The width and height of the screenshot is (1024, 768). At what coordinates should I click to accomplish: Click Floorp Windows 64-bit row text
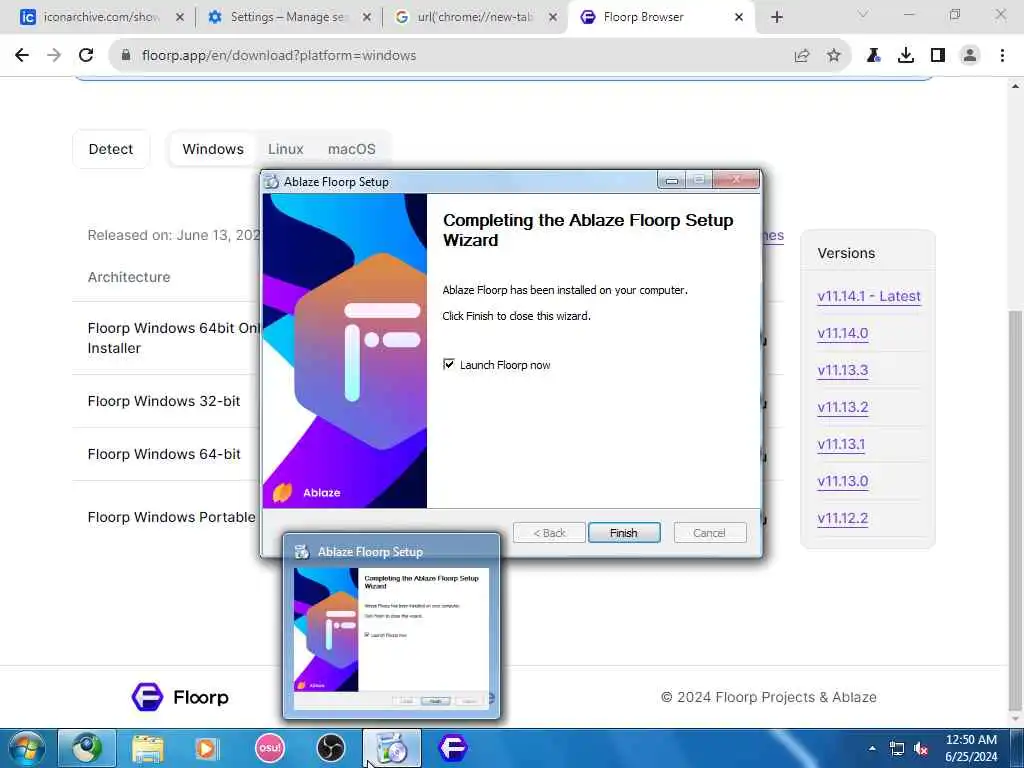[x=164, y=454]
